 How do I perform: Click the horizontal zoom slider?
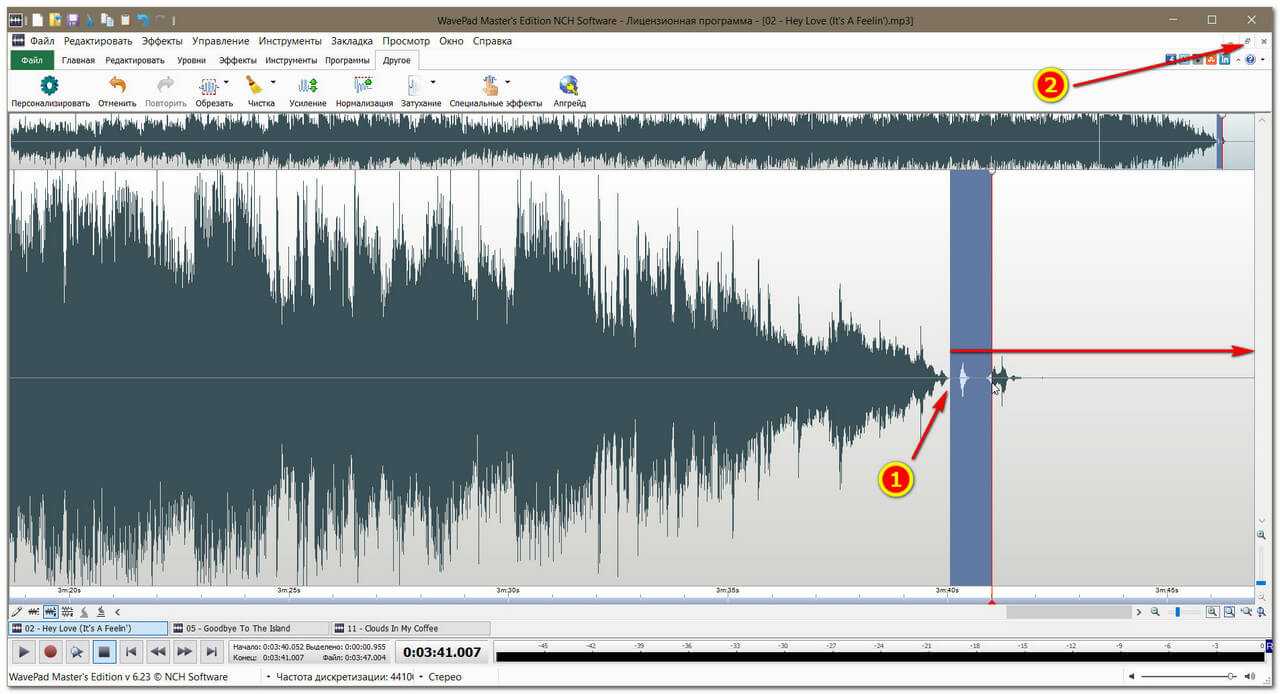1178,611
